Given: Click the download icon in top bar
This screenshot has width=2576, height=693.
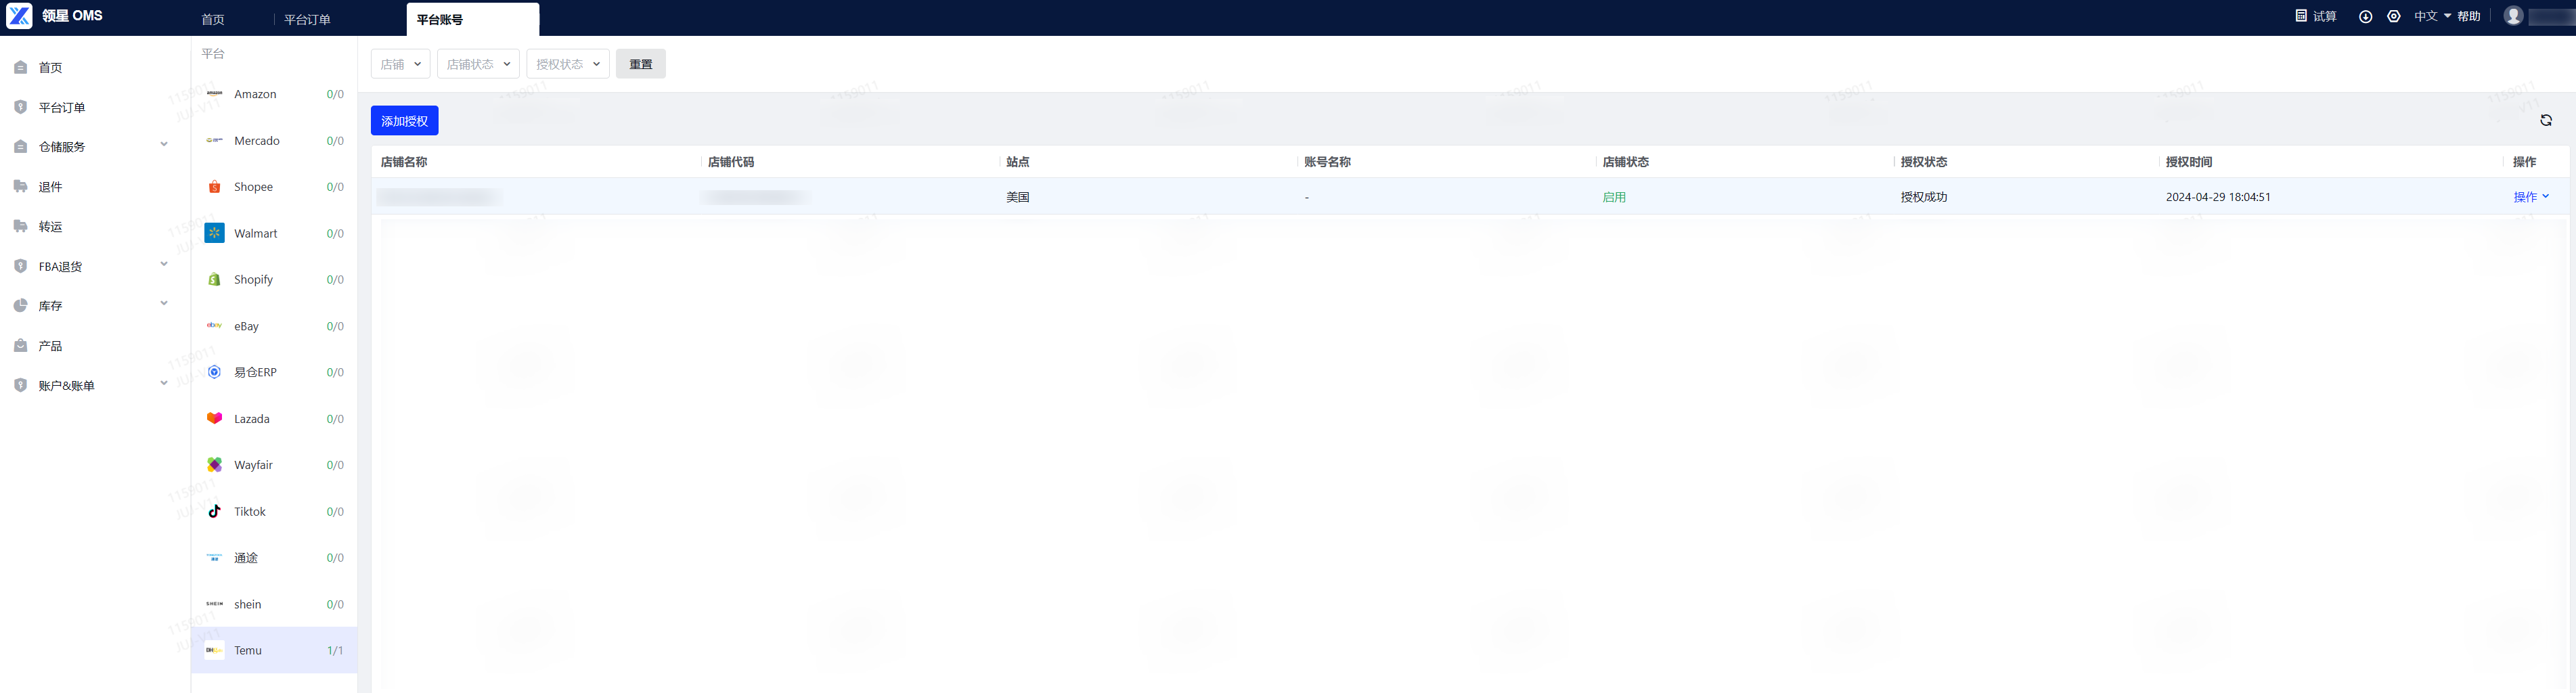Looking at the screenshot, I should point(2365,17).
